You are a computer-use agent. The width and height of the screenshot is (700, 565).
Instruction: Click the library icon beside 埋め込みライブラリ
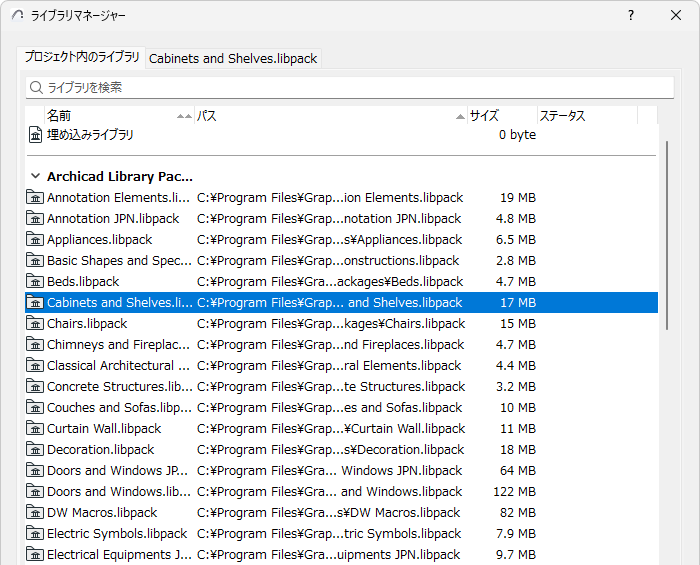35,135
